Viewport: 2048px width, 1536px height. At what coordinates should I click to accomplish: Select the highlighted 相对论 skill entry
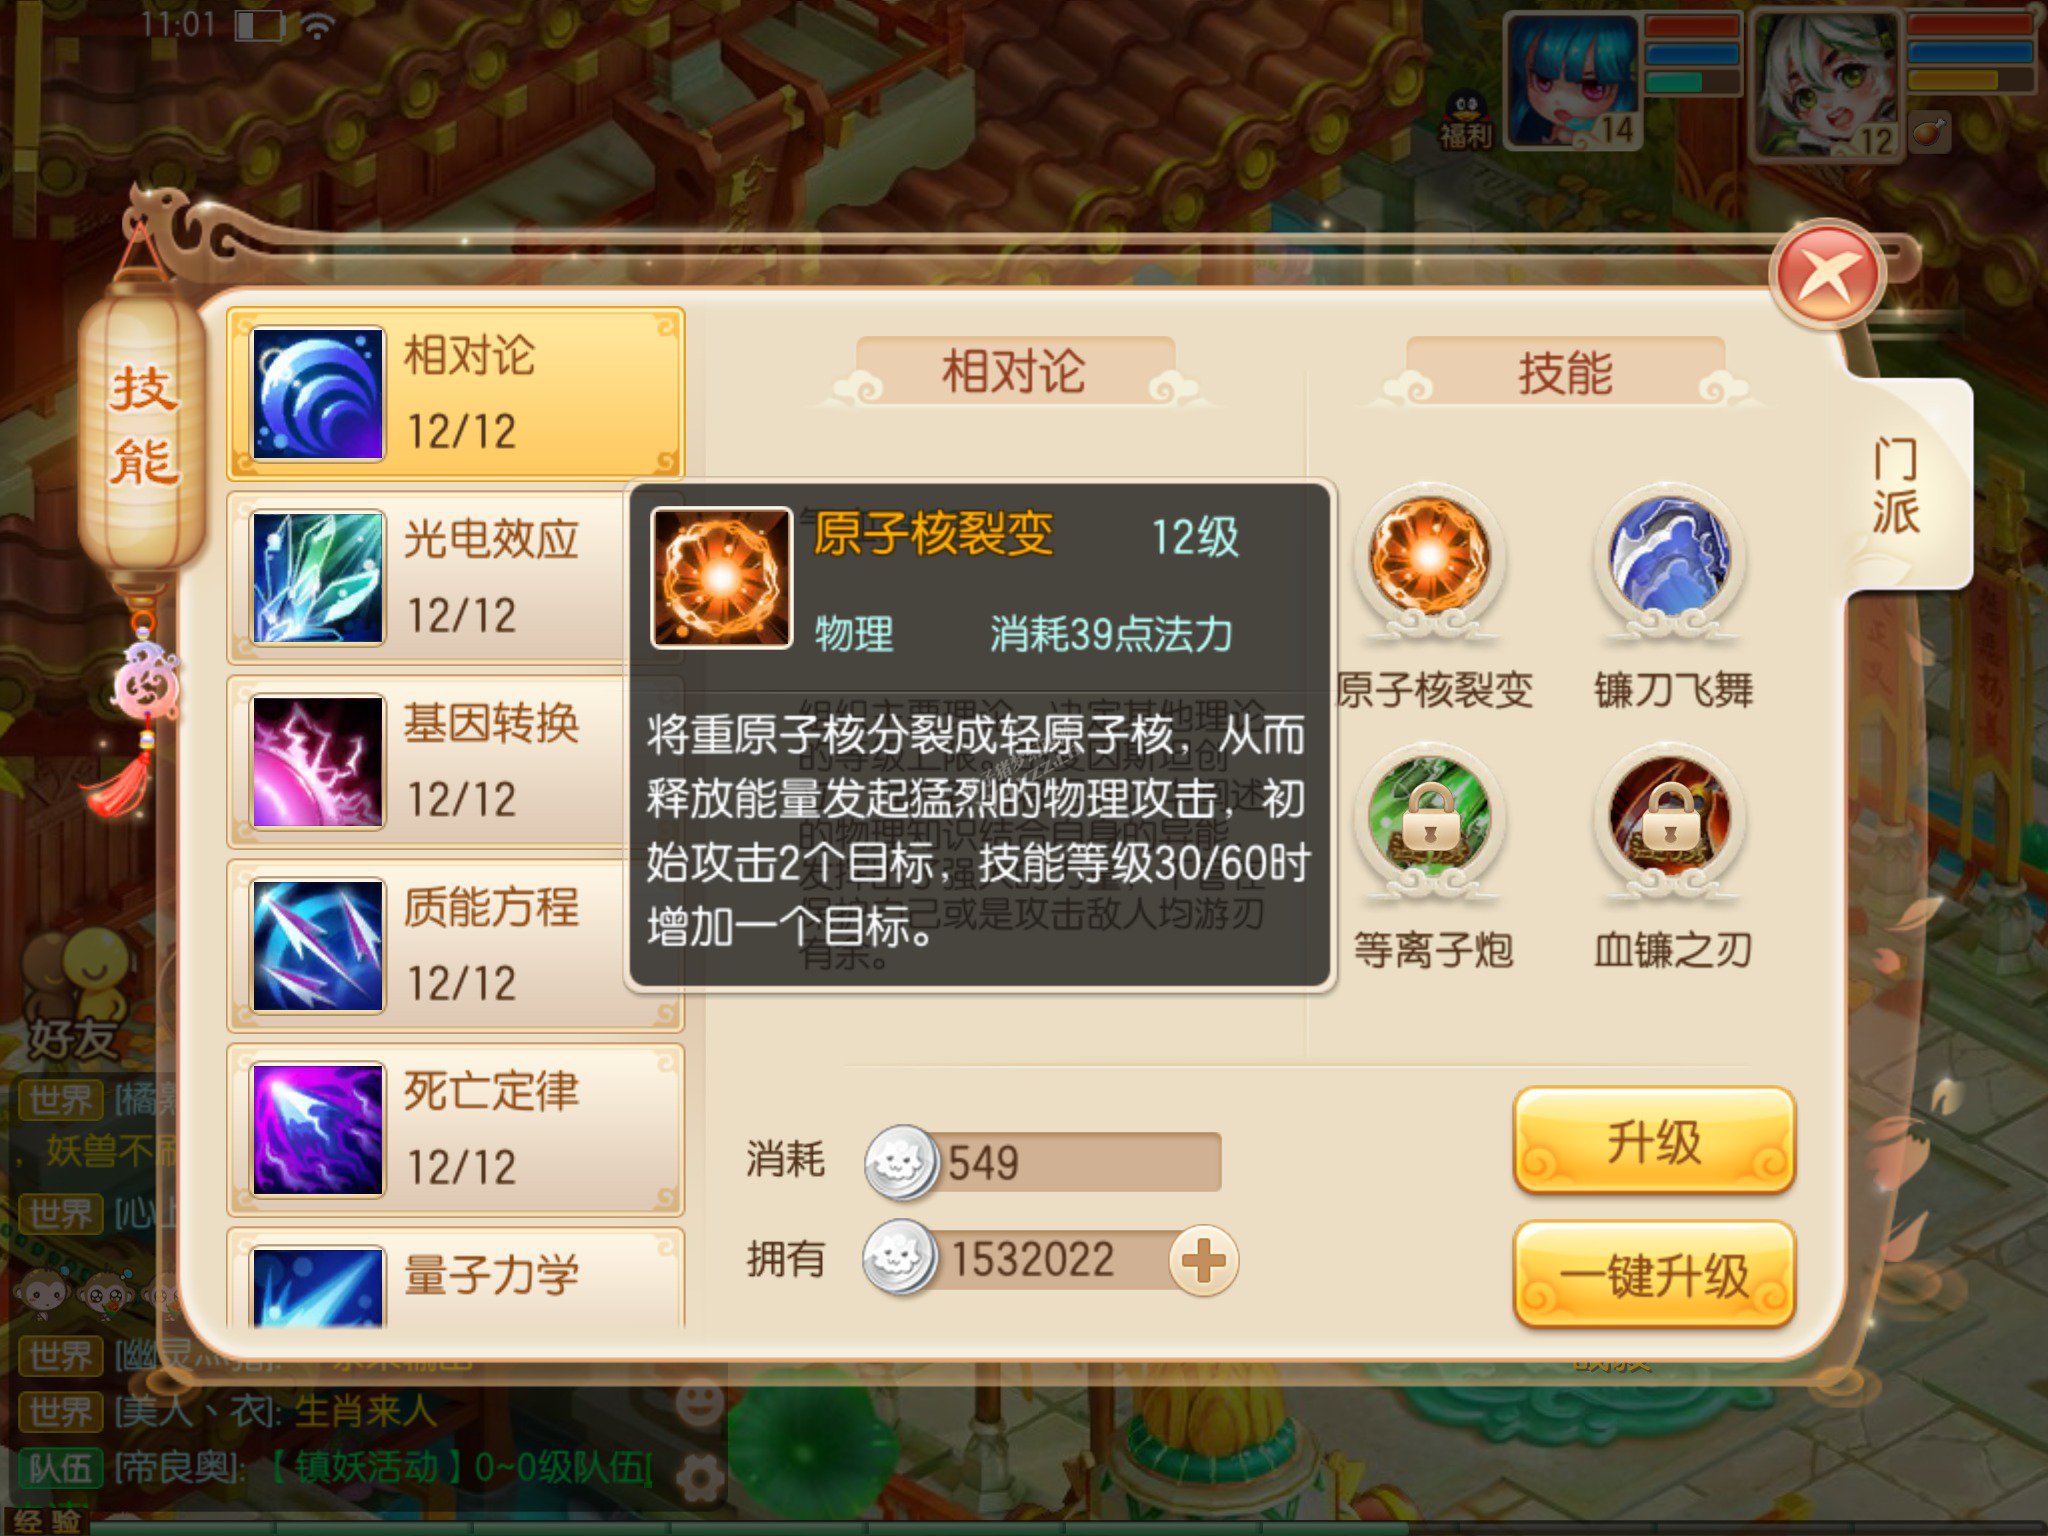456,394
